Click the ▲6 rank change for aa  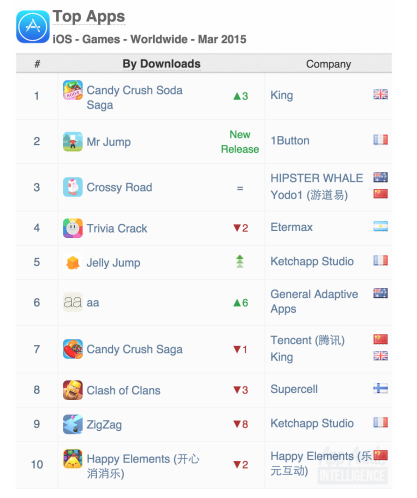tap(241, 303)
